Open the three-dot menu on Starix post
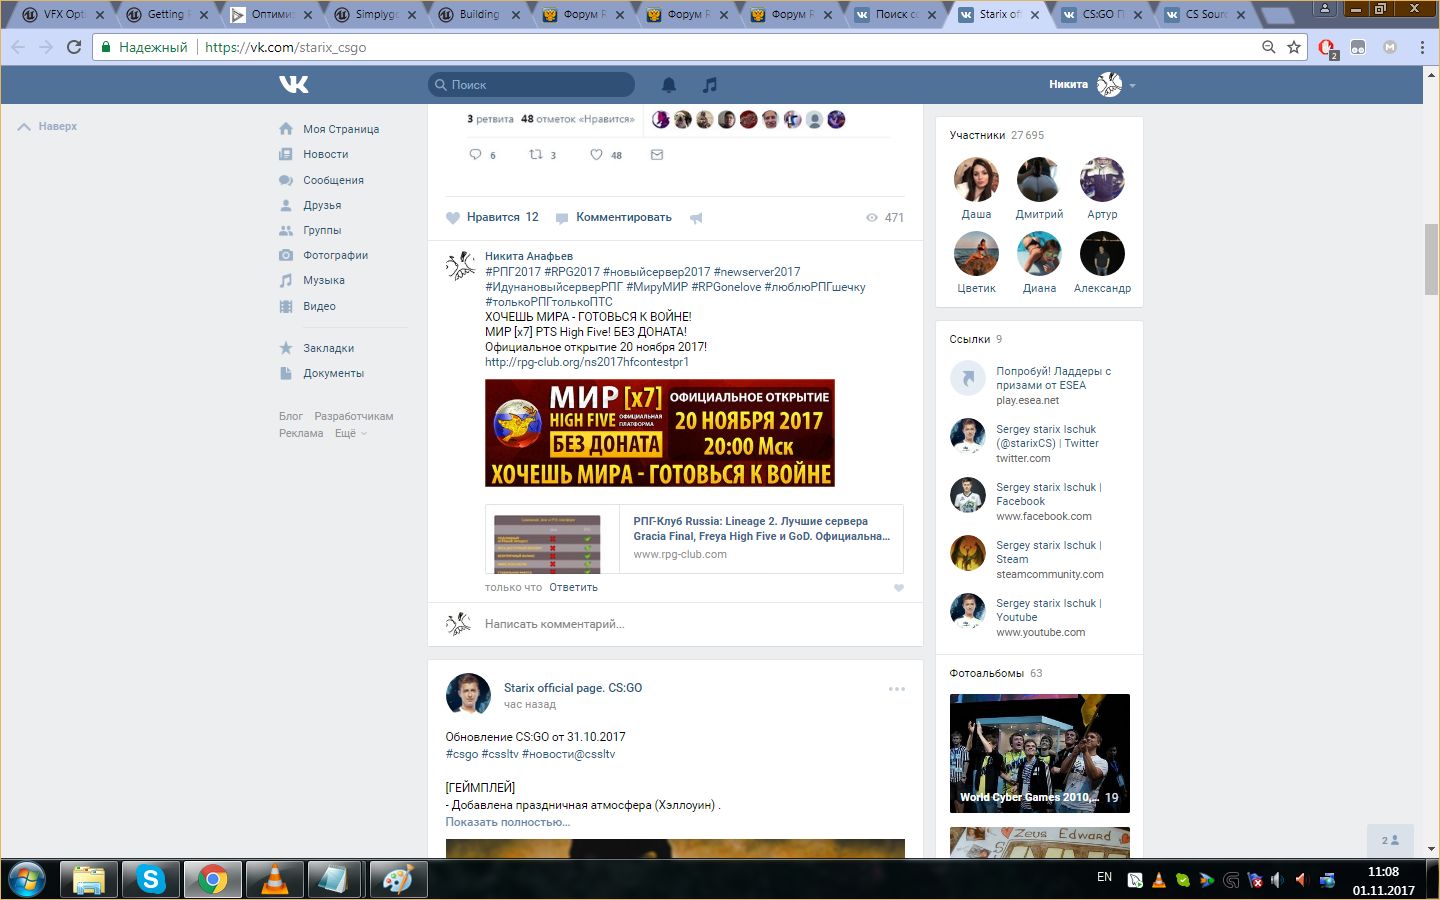This screenshot has width=1440, height=900. (896, 689)
